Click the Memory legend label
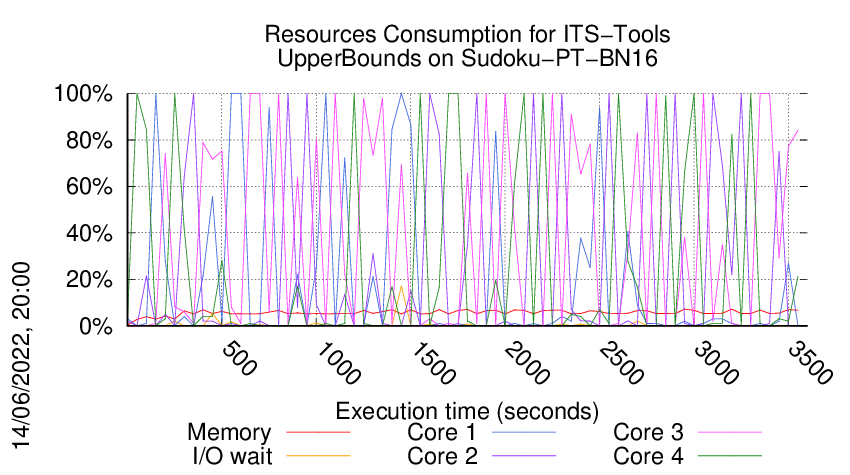The height and width of the screenshot is (475, 850). click(x=229, y=432)
